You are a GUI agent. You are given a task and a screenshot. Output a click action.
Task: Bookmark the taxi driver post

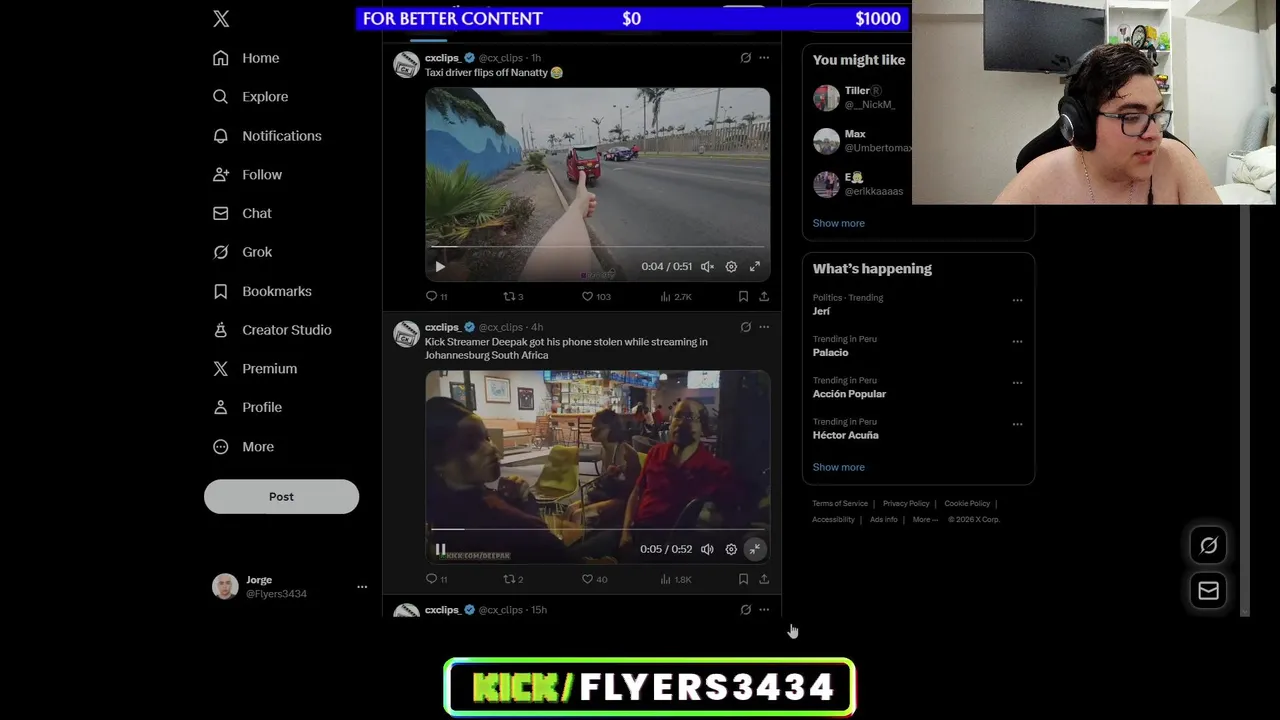743,297
